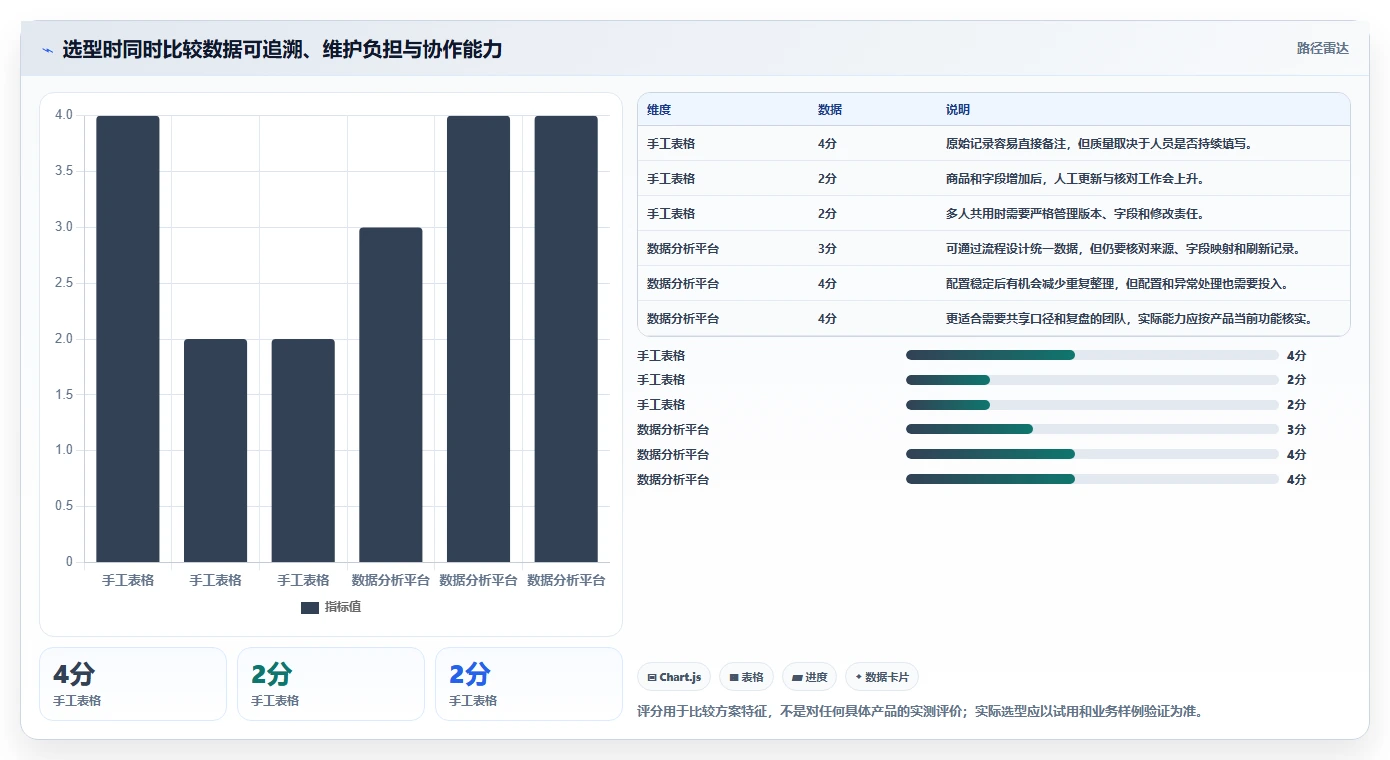
Task: Click the 手工表格 progress bar showing 4分
Action: point(1092,355)
